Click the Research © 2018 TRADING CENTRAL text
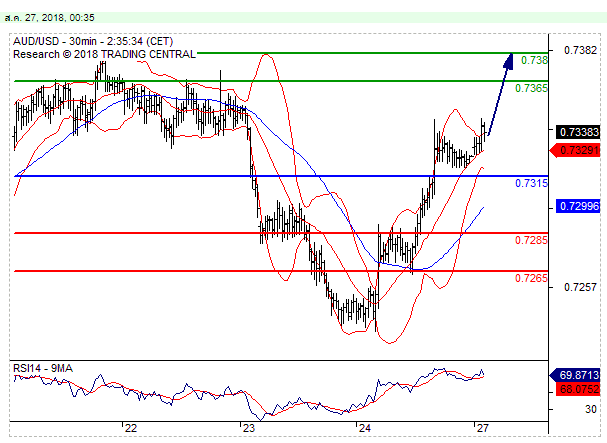 pyautogui.click(x=104, y=54)
